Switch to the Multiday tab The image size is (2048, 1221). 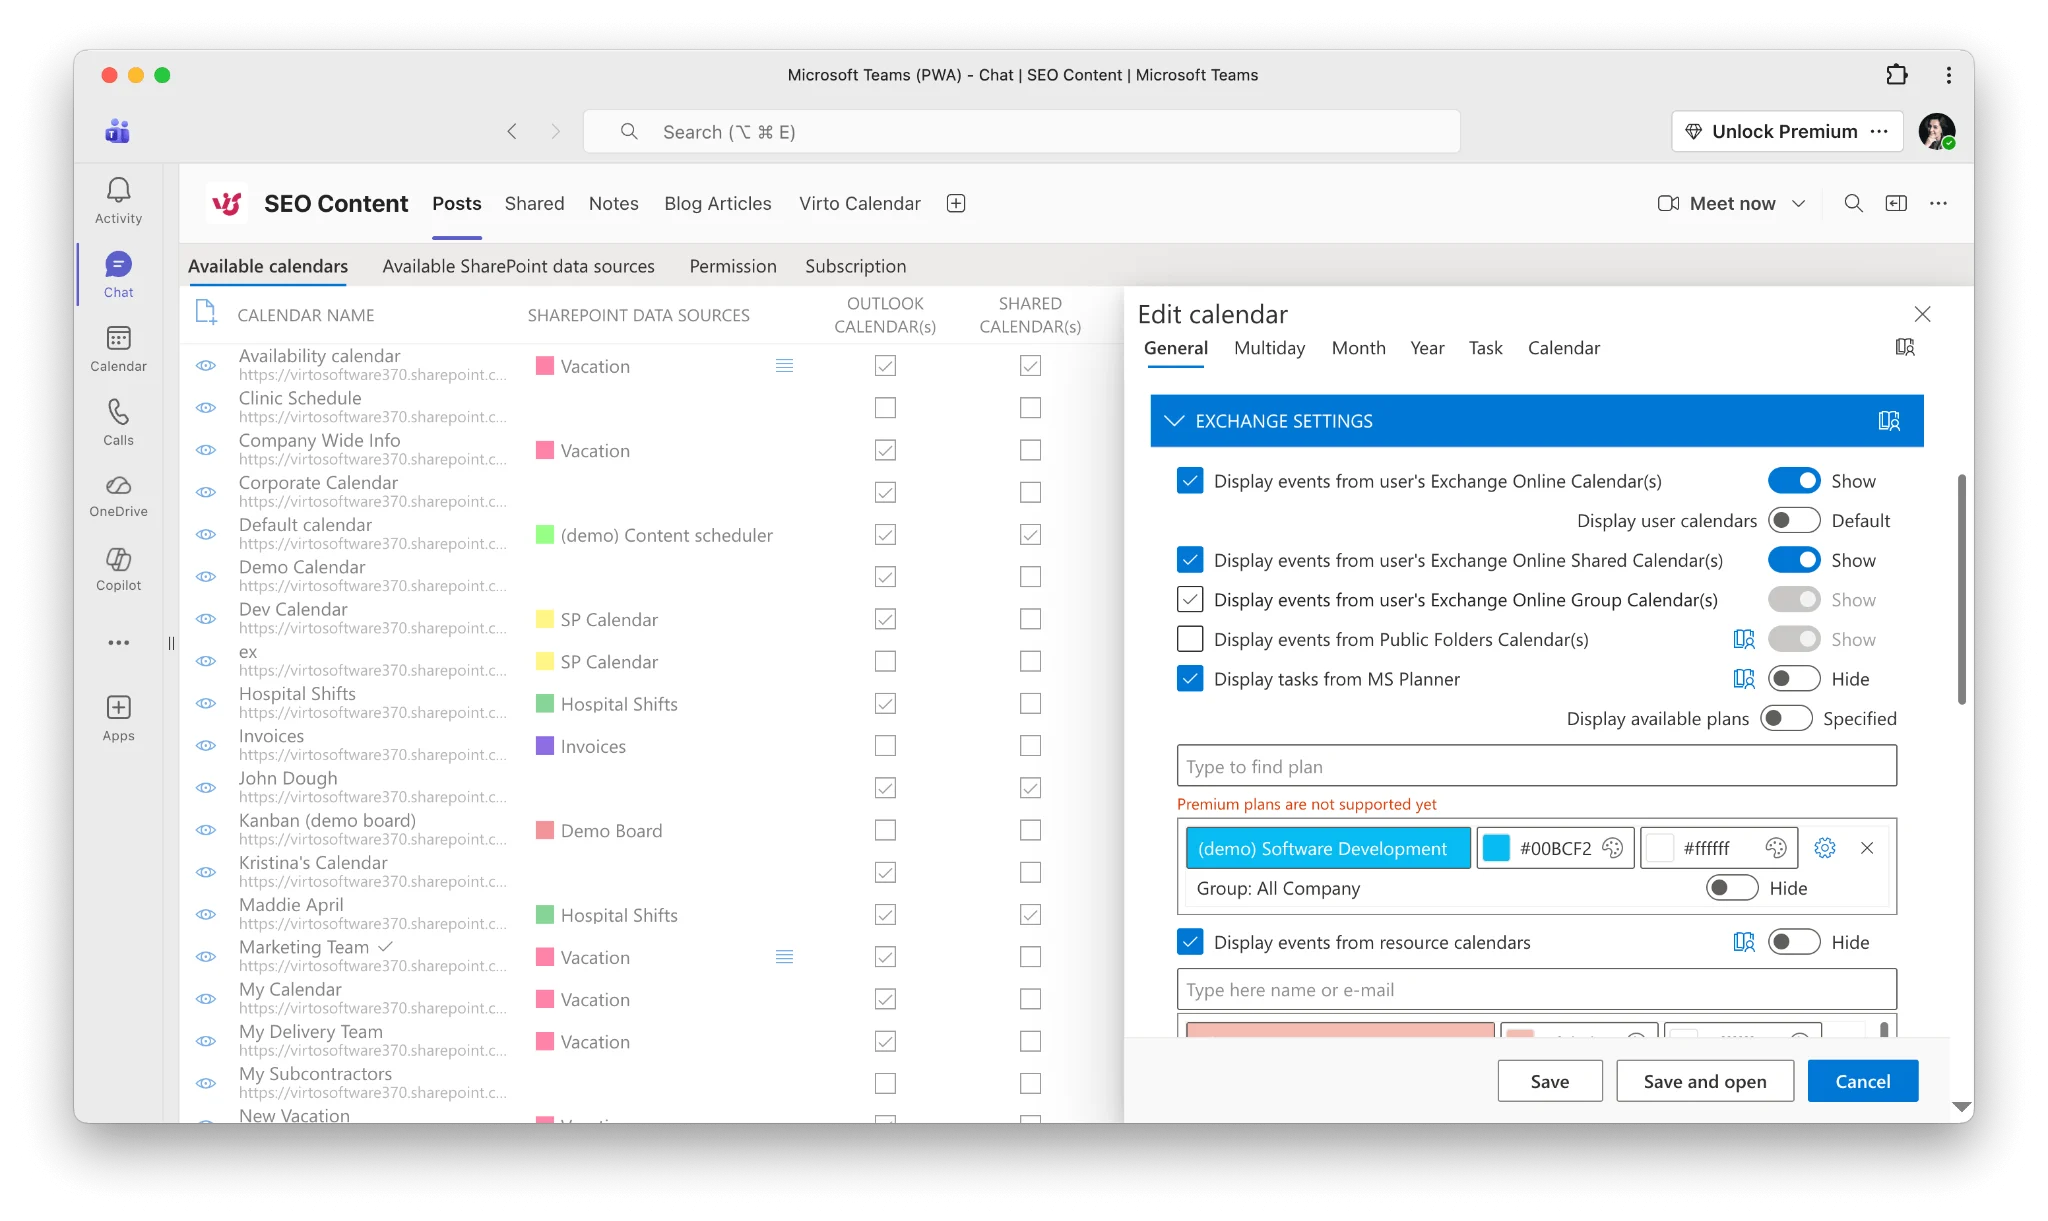coord(1269,348)
